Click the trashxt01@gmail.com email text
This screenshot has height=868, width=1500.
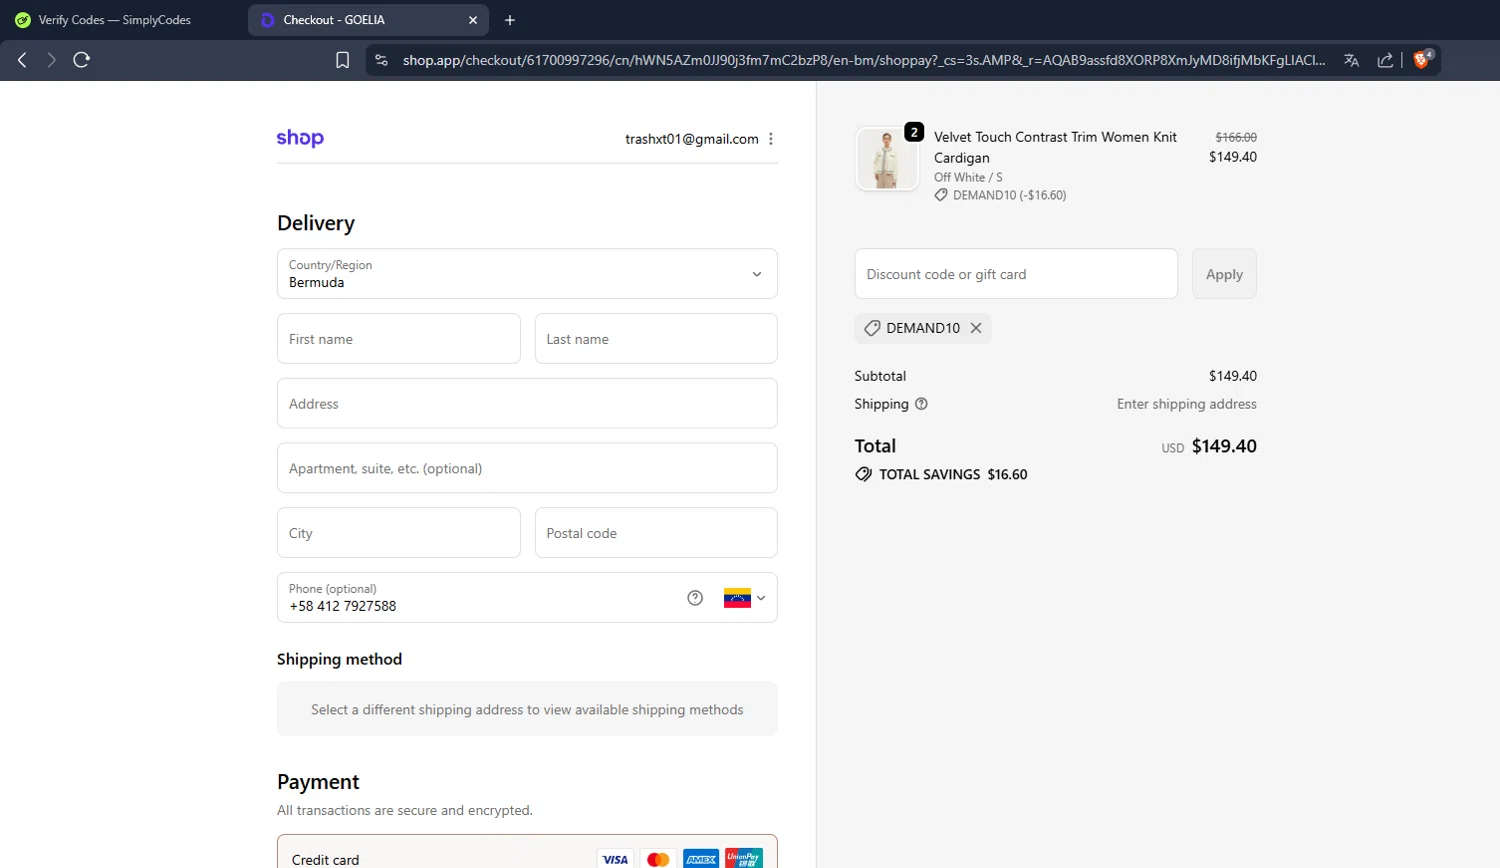click(692, 139)
